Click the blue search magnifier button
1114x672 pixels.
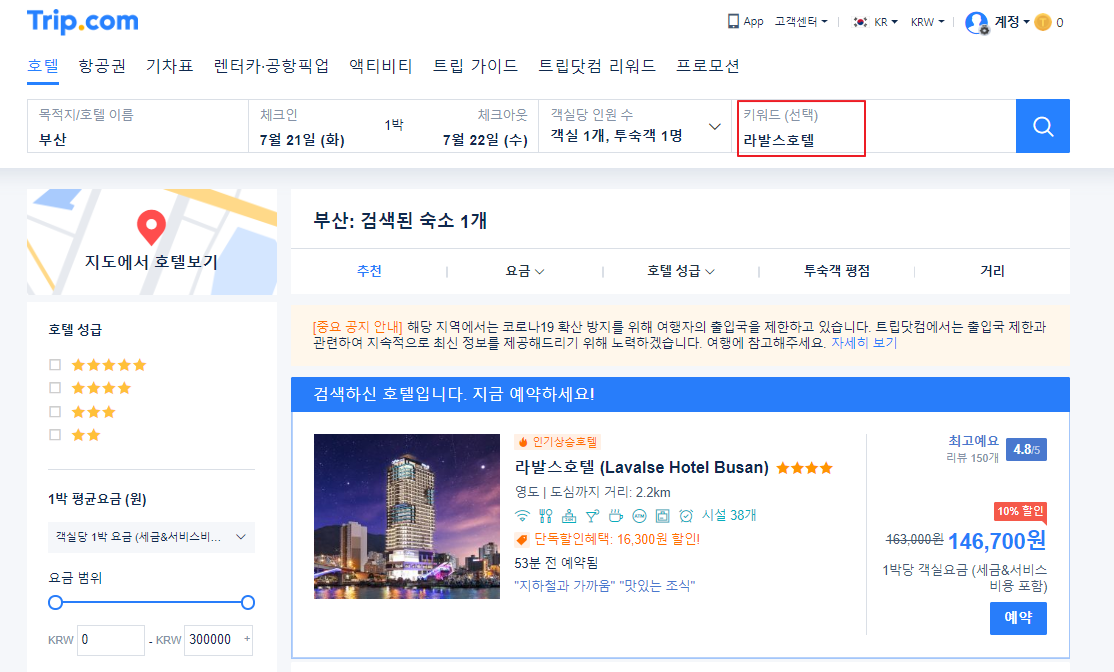tap(1042, 126)
